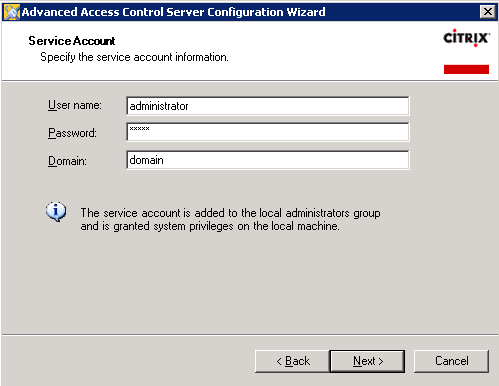Cancel the configuration wizard
This screenshot has height=386, width=499.
pos(451,361)
